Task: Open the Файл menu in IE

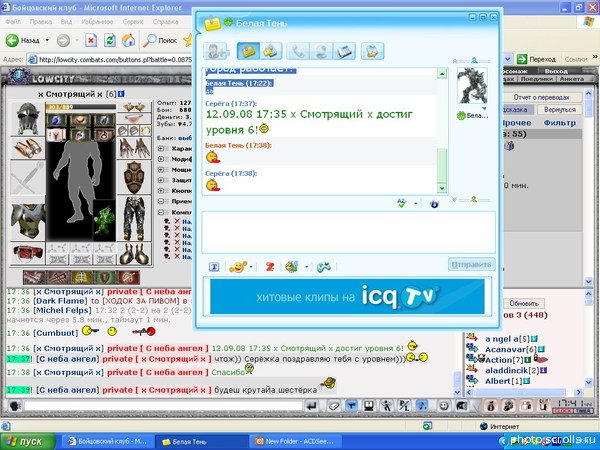Action: coord(13,22)
